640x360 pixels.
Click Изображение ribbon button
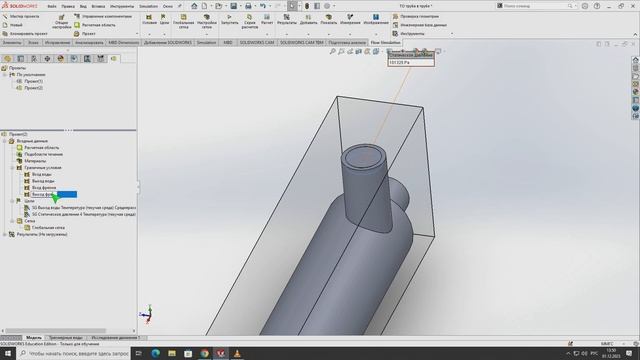click(x=376, y=19)
